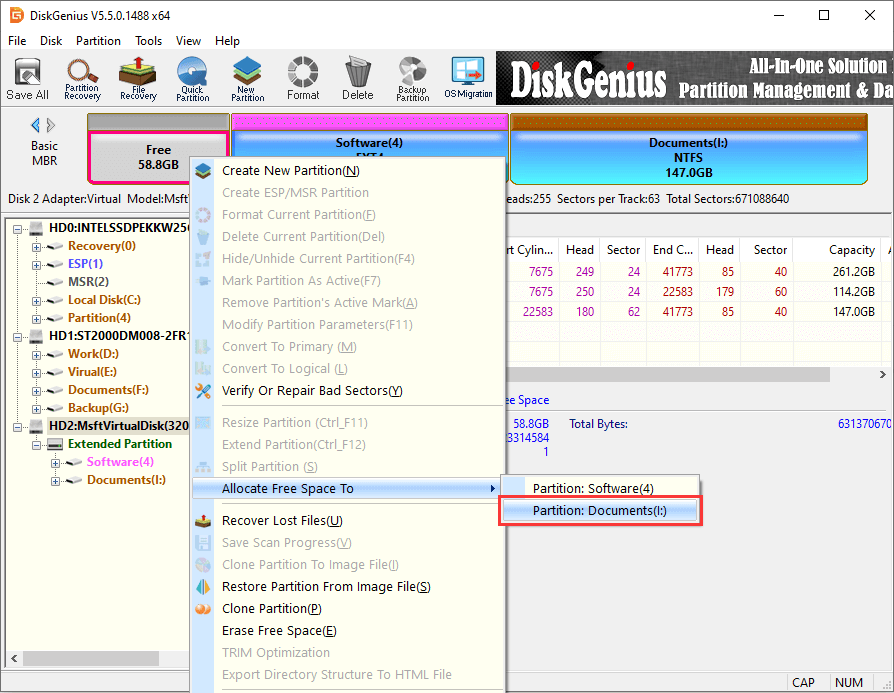Click the Delete trash can icon
The height and width of the screenshot is (693, 894).
tap(357, 79)
